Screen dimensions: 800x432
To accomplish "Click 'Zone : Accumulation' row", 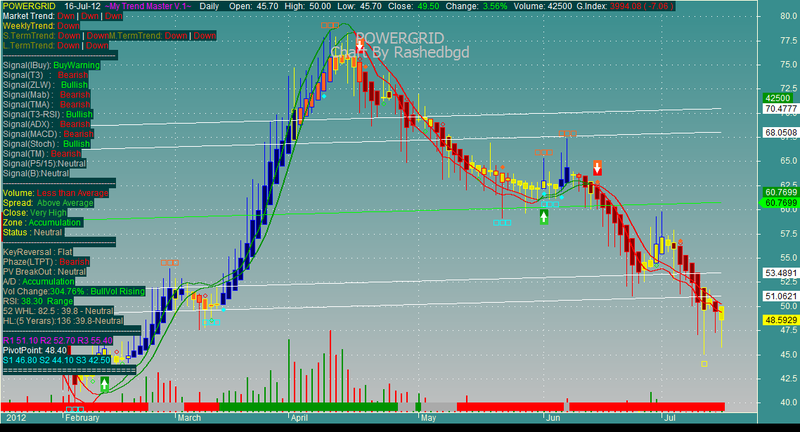I will click(42, 222).
